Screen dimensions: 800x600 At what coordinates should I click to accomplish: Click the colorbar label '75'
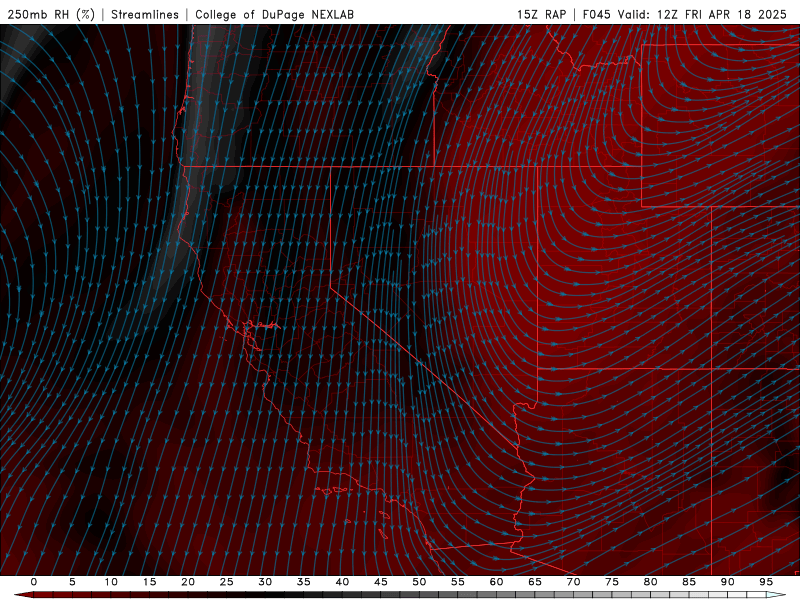point(612,582)
